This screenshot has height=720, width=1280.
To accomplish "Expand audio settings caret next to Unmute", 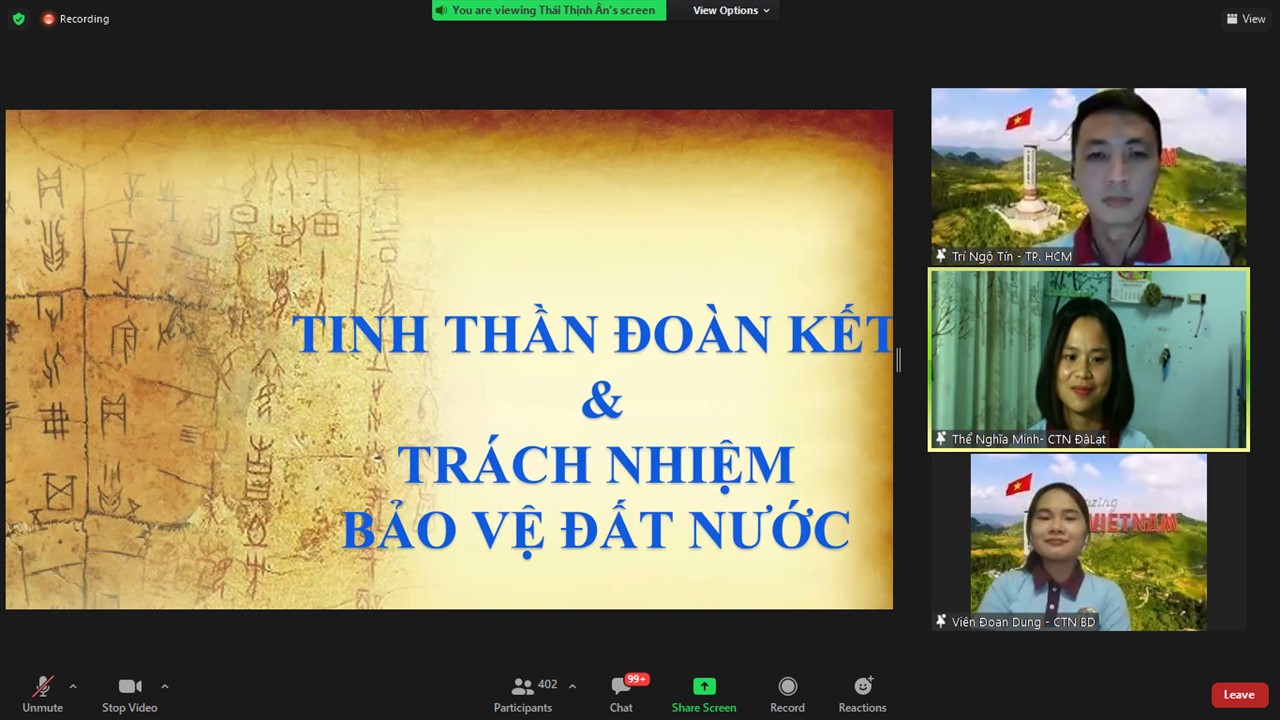I will (x=73, y=686).
